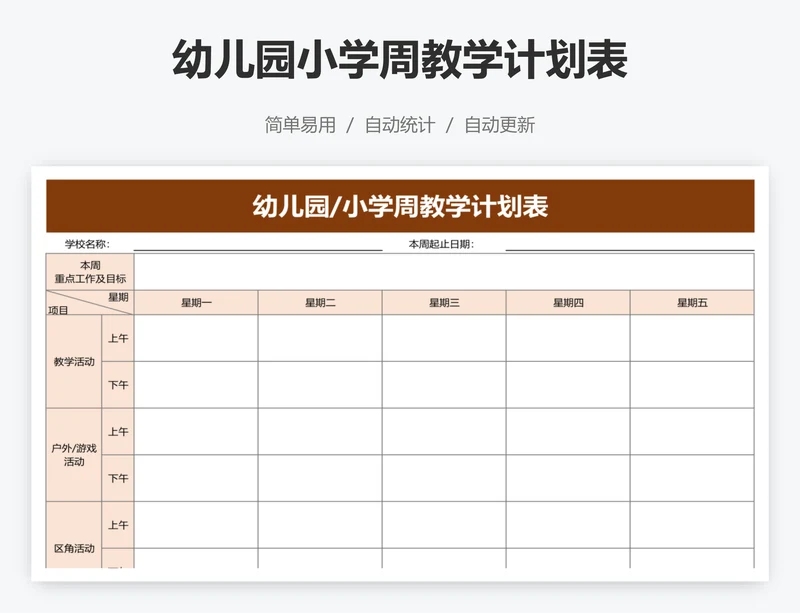Select the diagonal 星期/项目 header cell
The image size is (800, 613).
tap(90, 303)
